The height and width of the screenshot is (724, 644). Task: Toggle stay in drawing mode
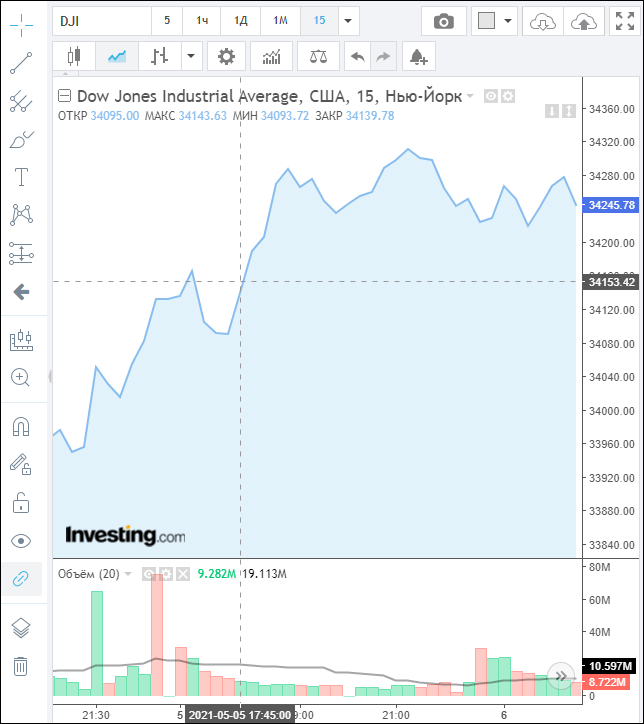[x=21, y=464]
